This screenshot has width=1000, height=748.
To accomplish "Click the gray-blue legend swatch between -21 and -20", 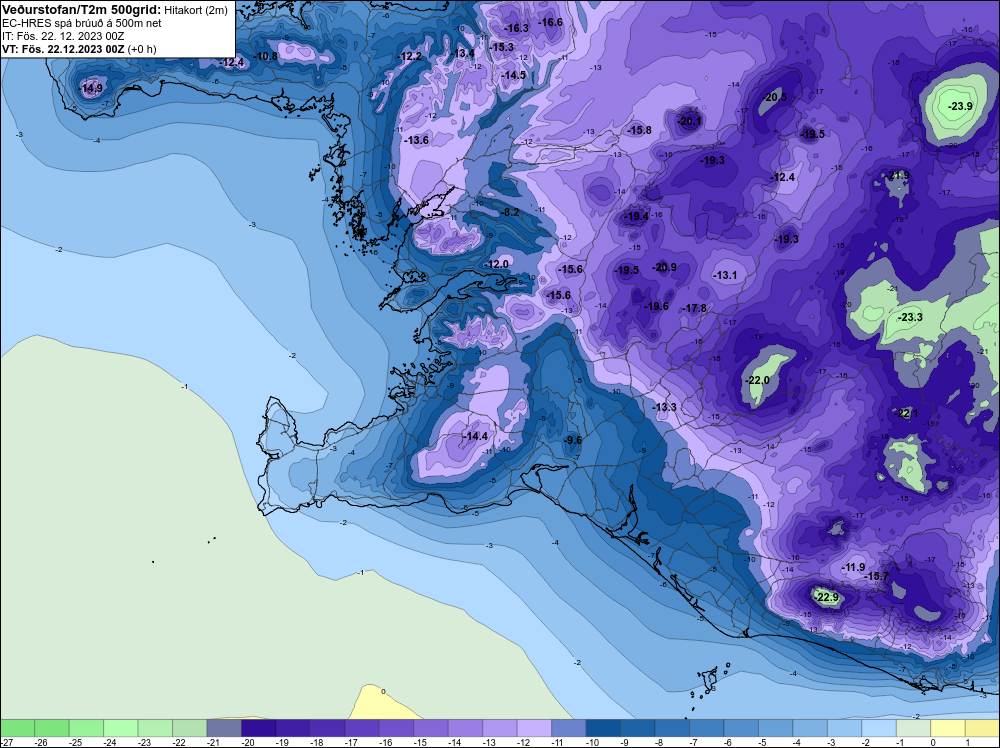I will 224,728.
